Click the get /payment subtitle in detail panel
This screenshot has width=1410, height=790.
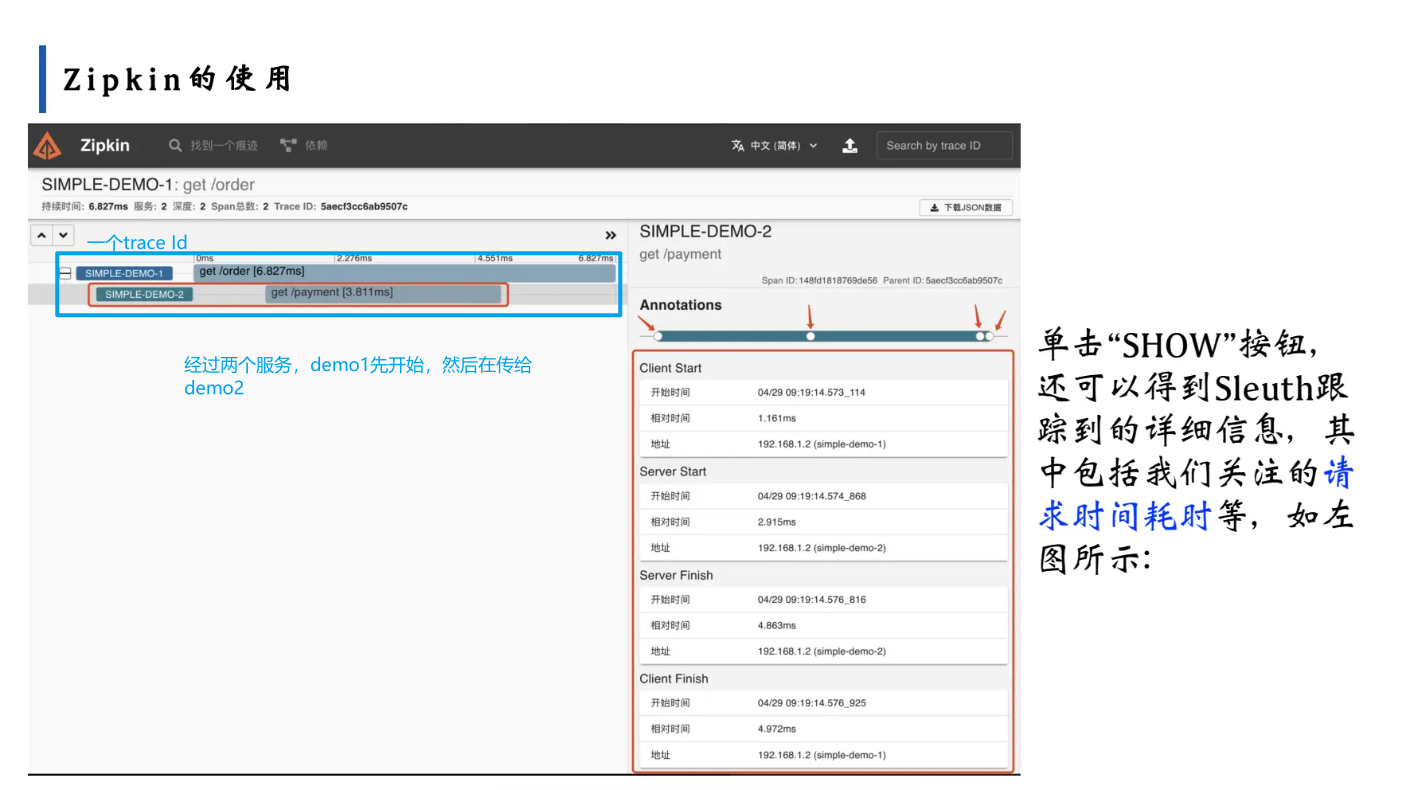[x=680, y=255]
